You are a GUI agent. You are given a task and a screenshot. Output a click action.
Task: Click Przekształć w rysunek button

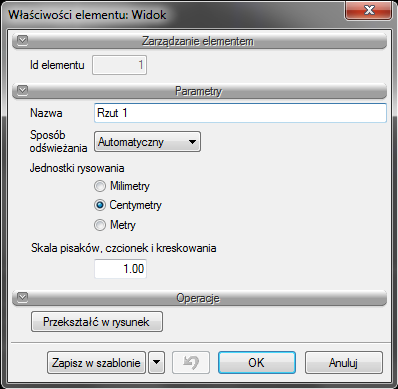point(97,322)
